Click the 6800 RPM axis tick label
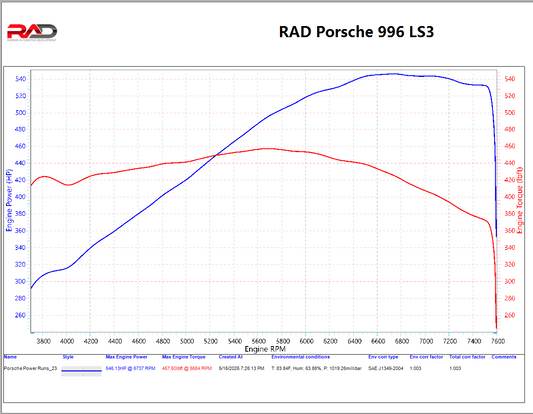Screen dimensions: 533x414 point(402,341)
